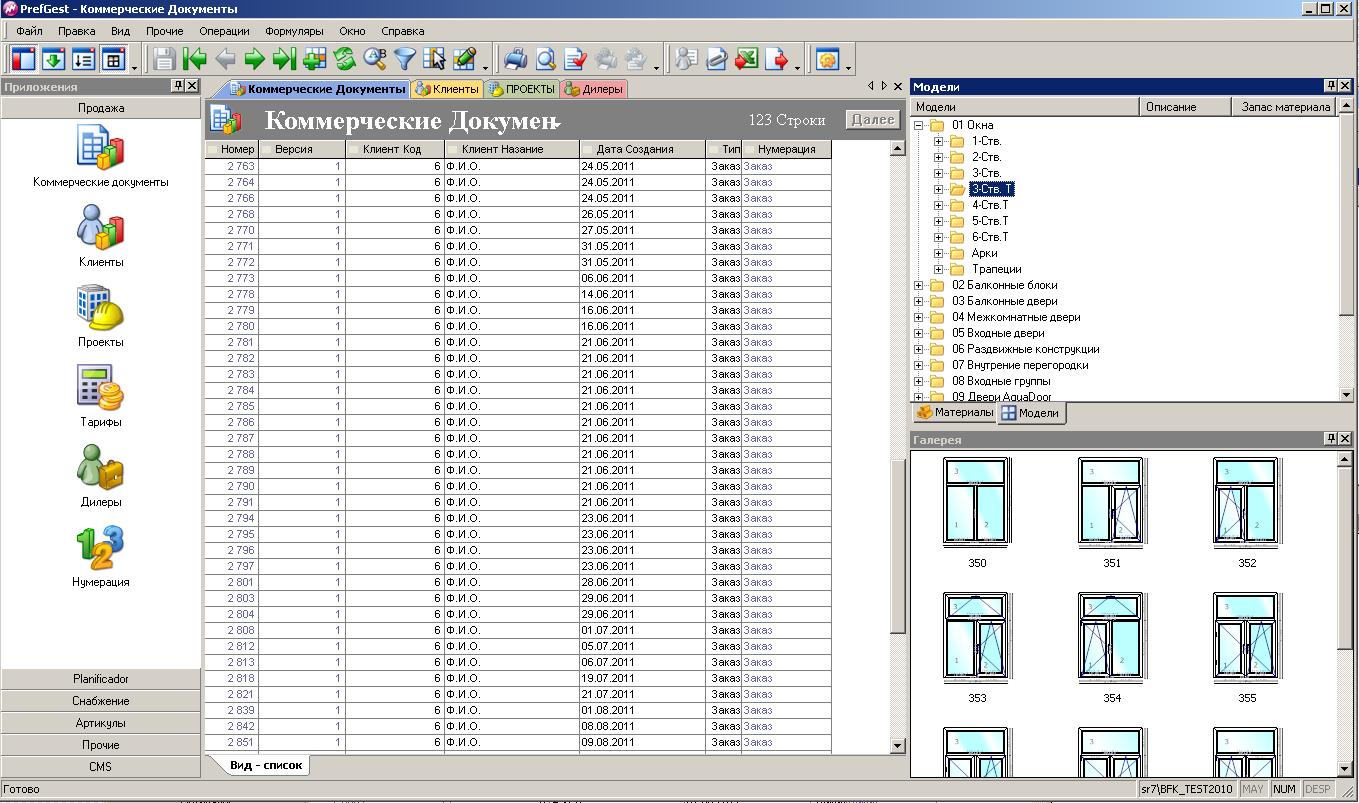Switch to the ПРОЕКТЫ document tab
The height and width of the screenshot is (803, 1359).
tap(522, 89)
